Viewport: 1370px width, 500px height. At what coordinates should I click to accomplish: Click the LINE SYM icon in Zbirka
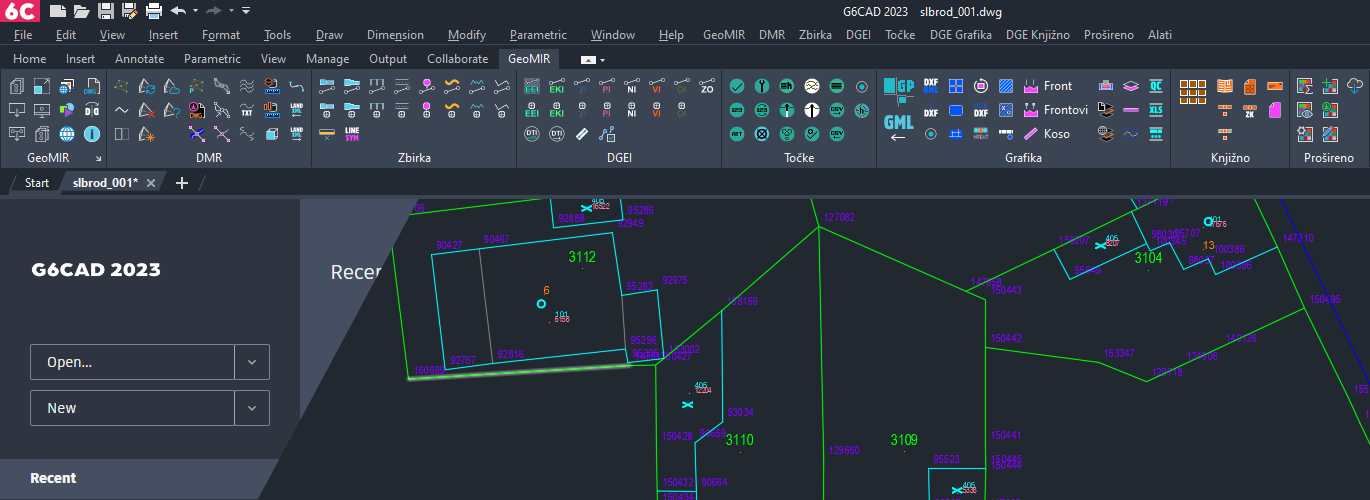pyautogui.click(x=352, y=134)
